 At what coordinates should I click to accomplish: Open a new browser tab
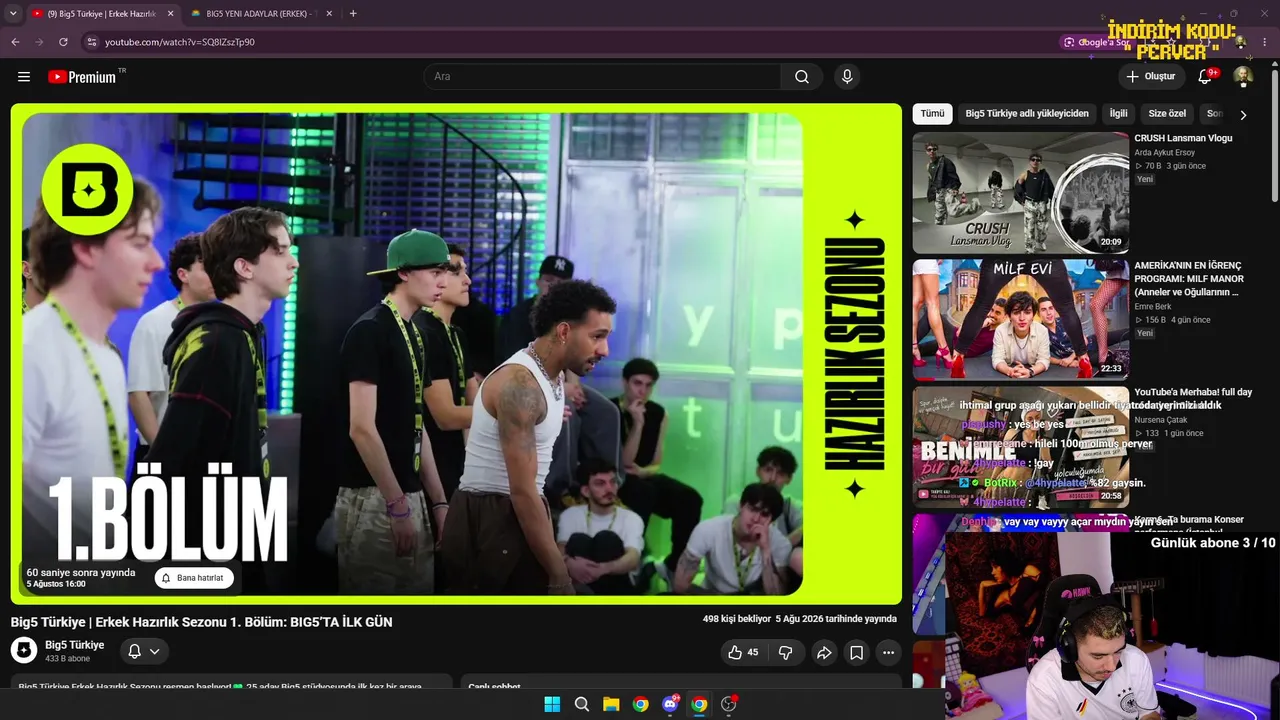[x=353, y=13]
